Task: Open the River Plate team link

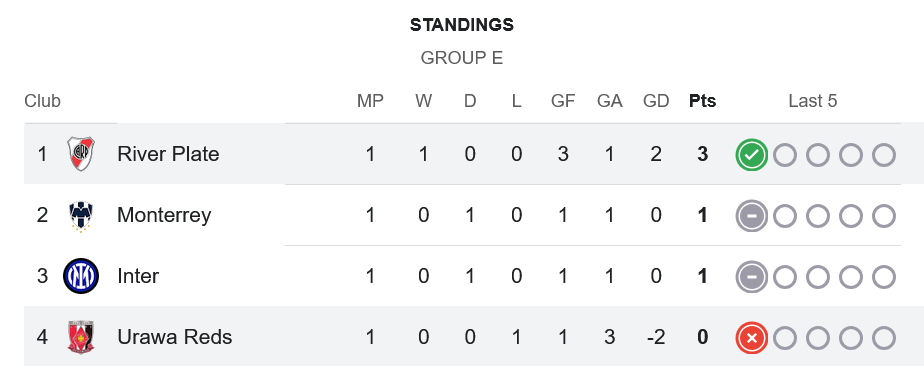Action: click(168, 154)
